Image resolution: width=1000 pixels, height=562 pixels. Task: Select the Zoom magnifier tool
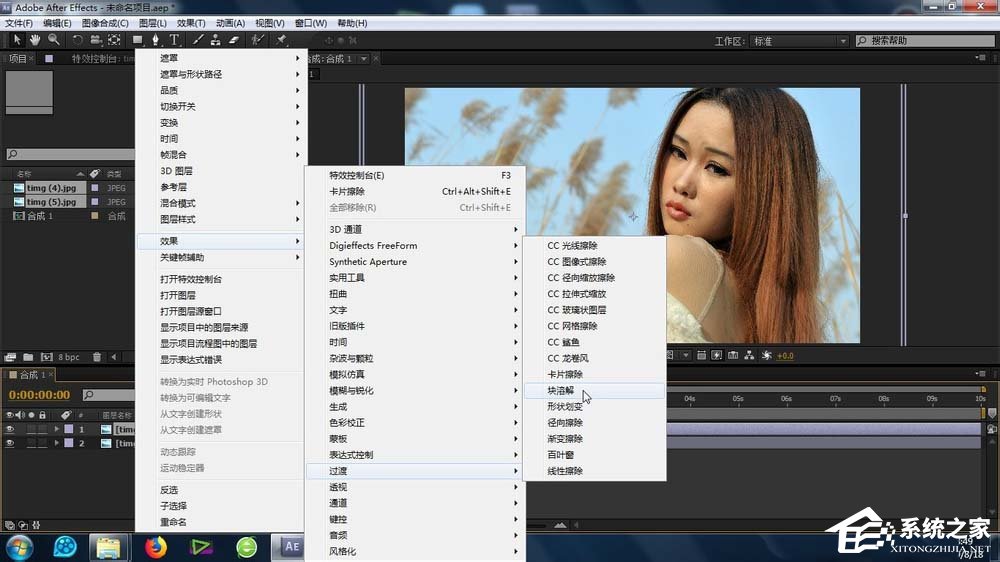pos(53,40)
